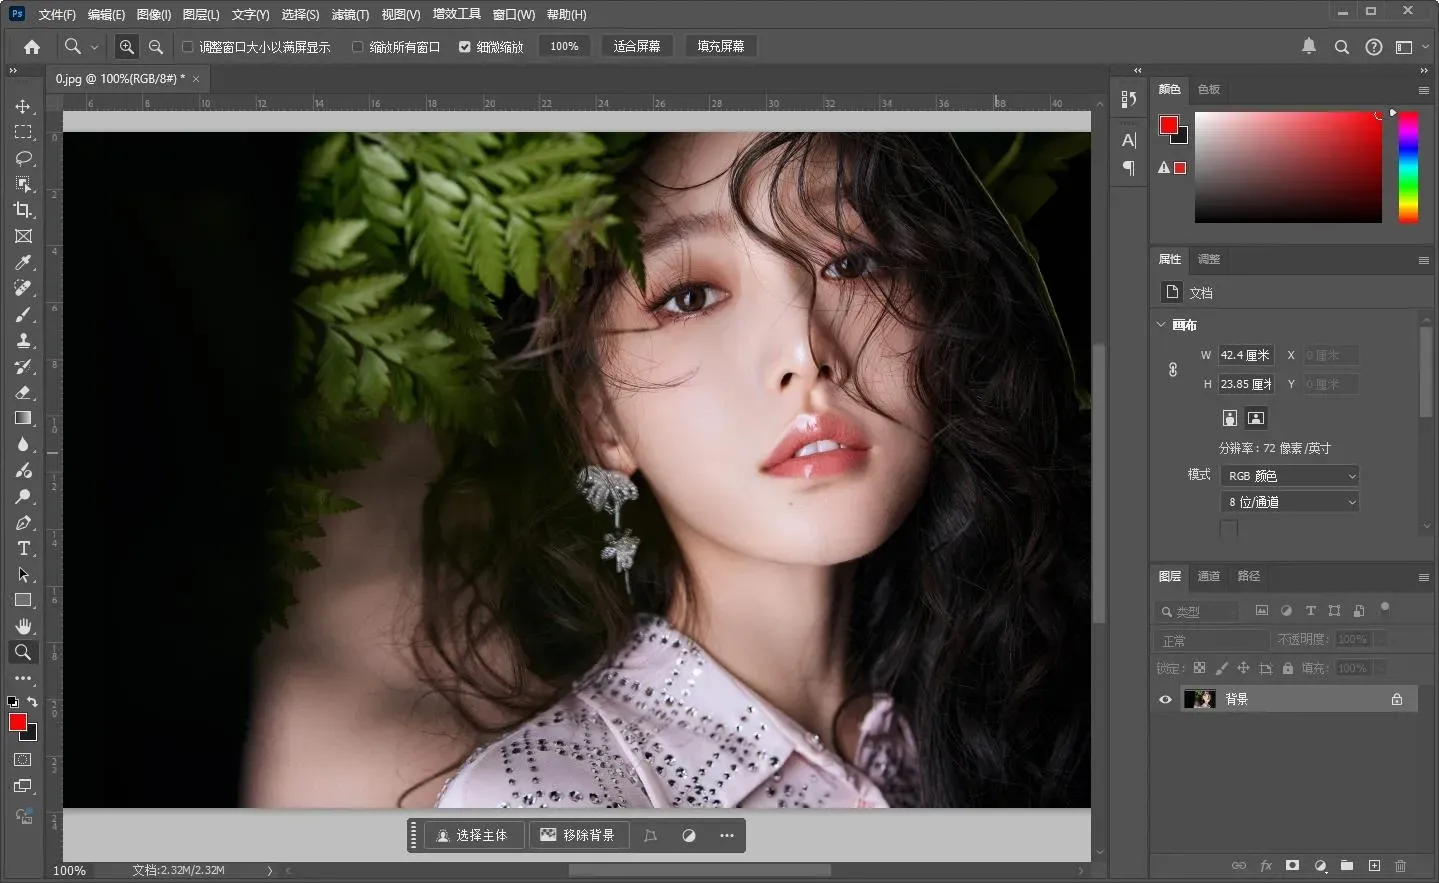This screenshot has height=883, width=1439.
Task: Select the Eraser tool
Action: [x=23, y=392]
